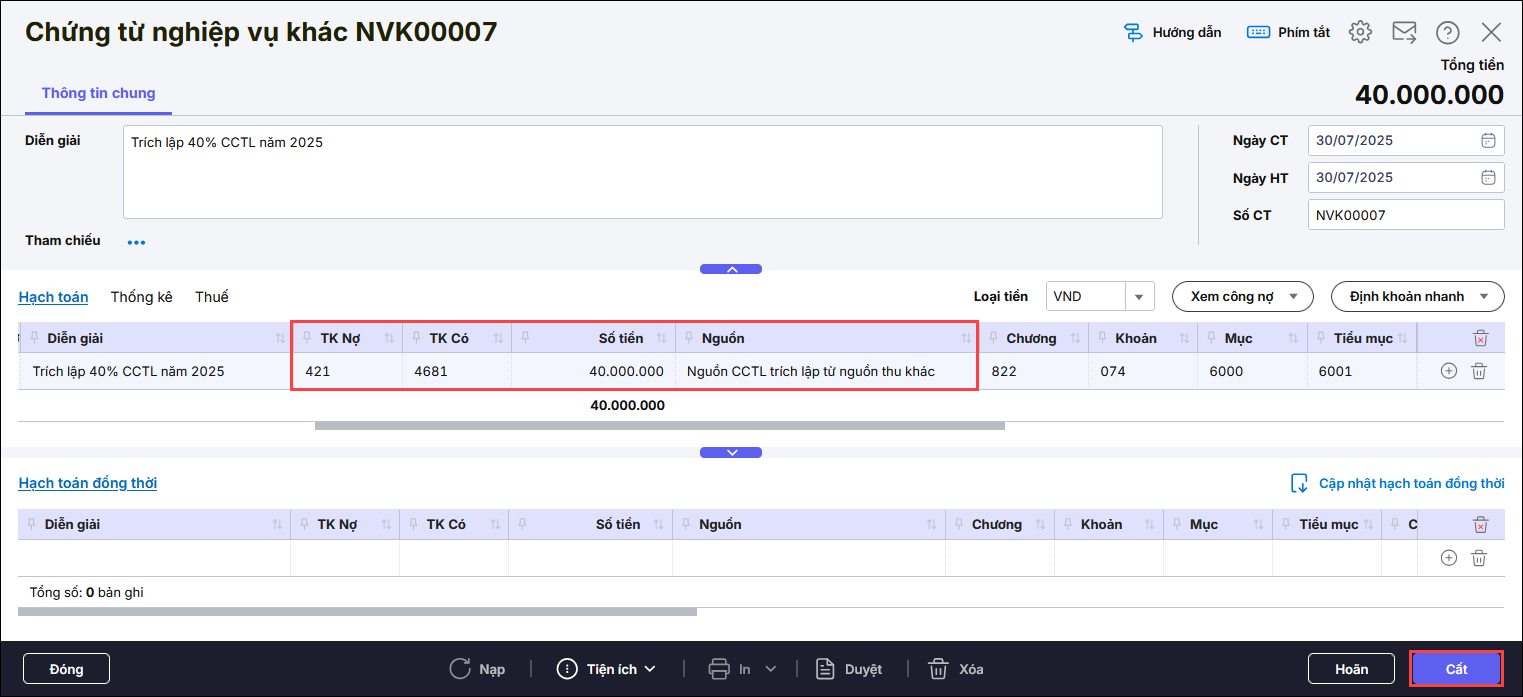
Task: Open the settings gear icon
Action: pyautogui.click(x=1360, y=32)
